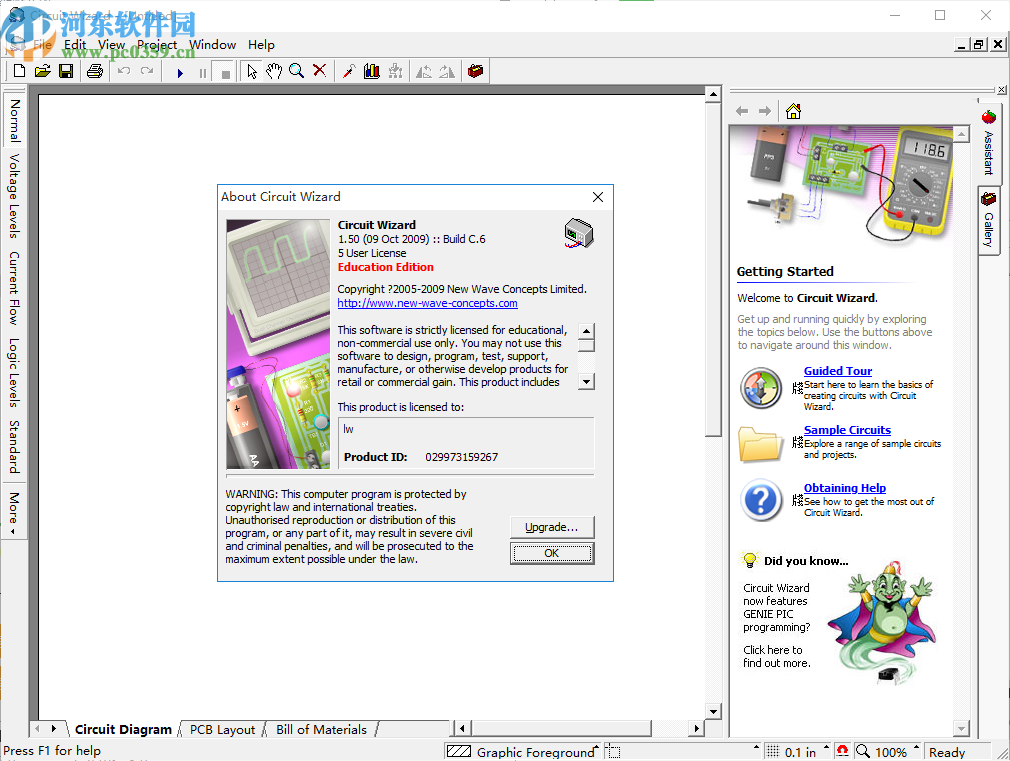Print the document with the printer icon
The image size is (1010, 761).
pyautogui.click(x=95, y=71)
